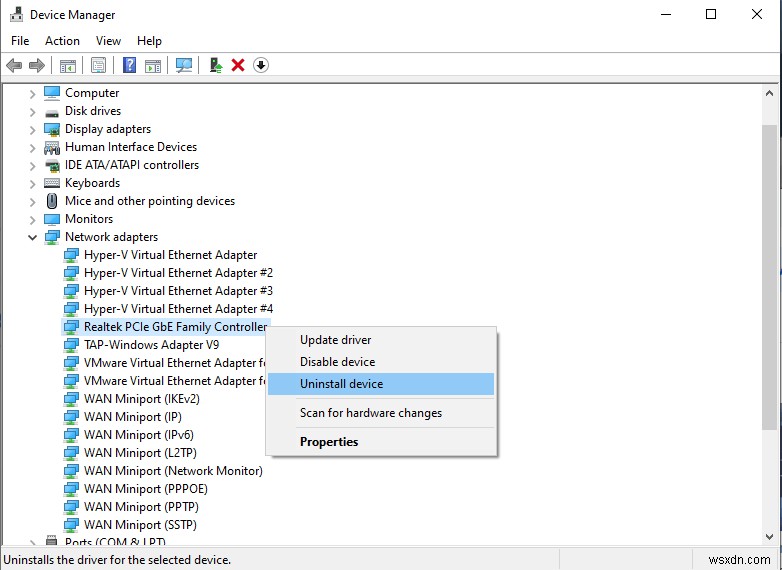Open the File menu
The height and width of the screenshot is (570, 782).
(x=20, y=41)
